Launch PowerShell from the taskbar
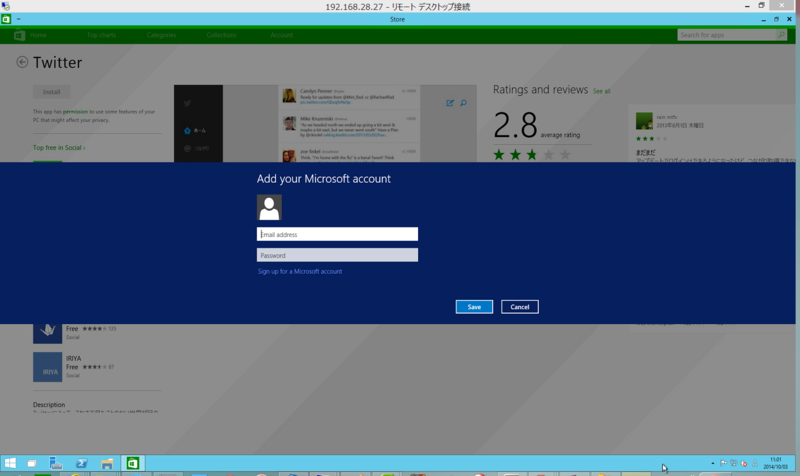The image size is (800, 476). 82,463
